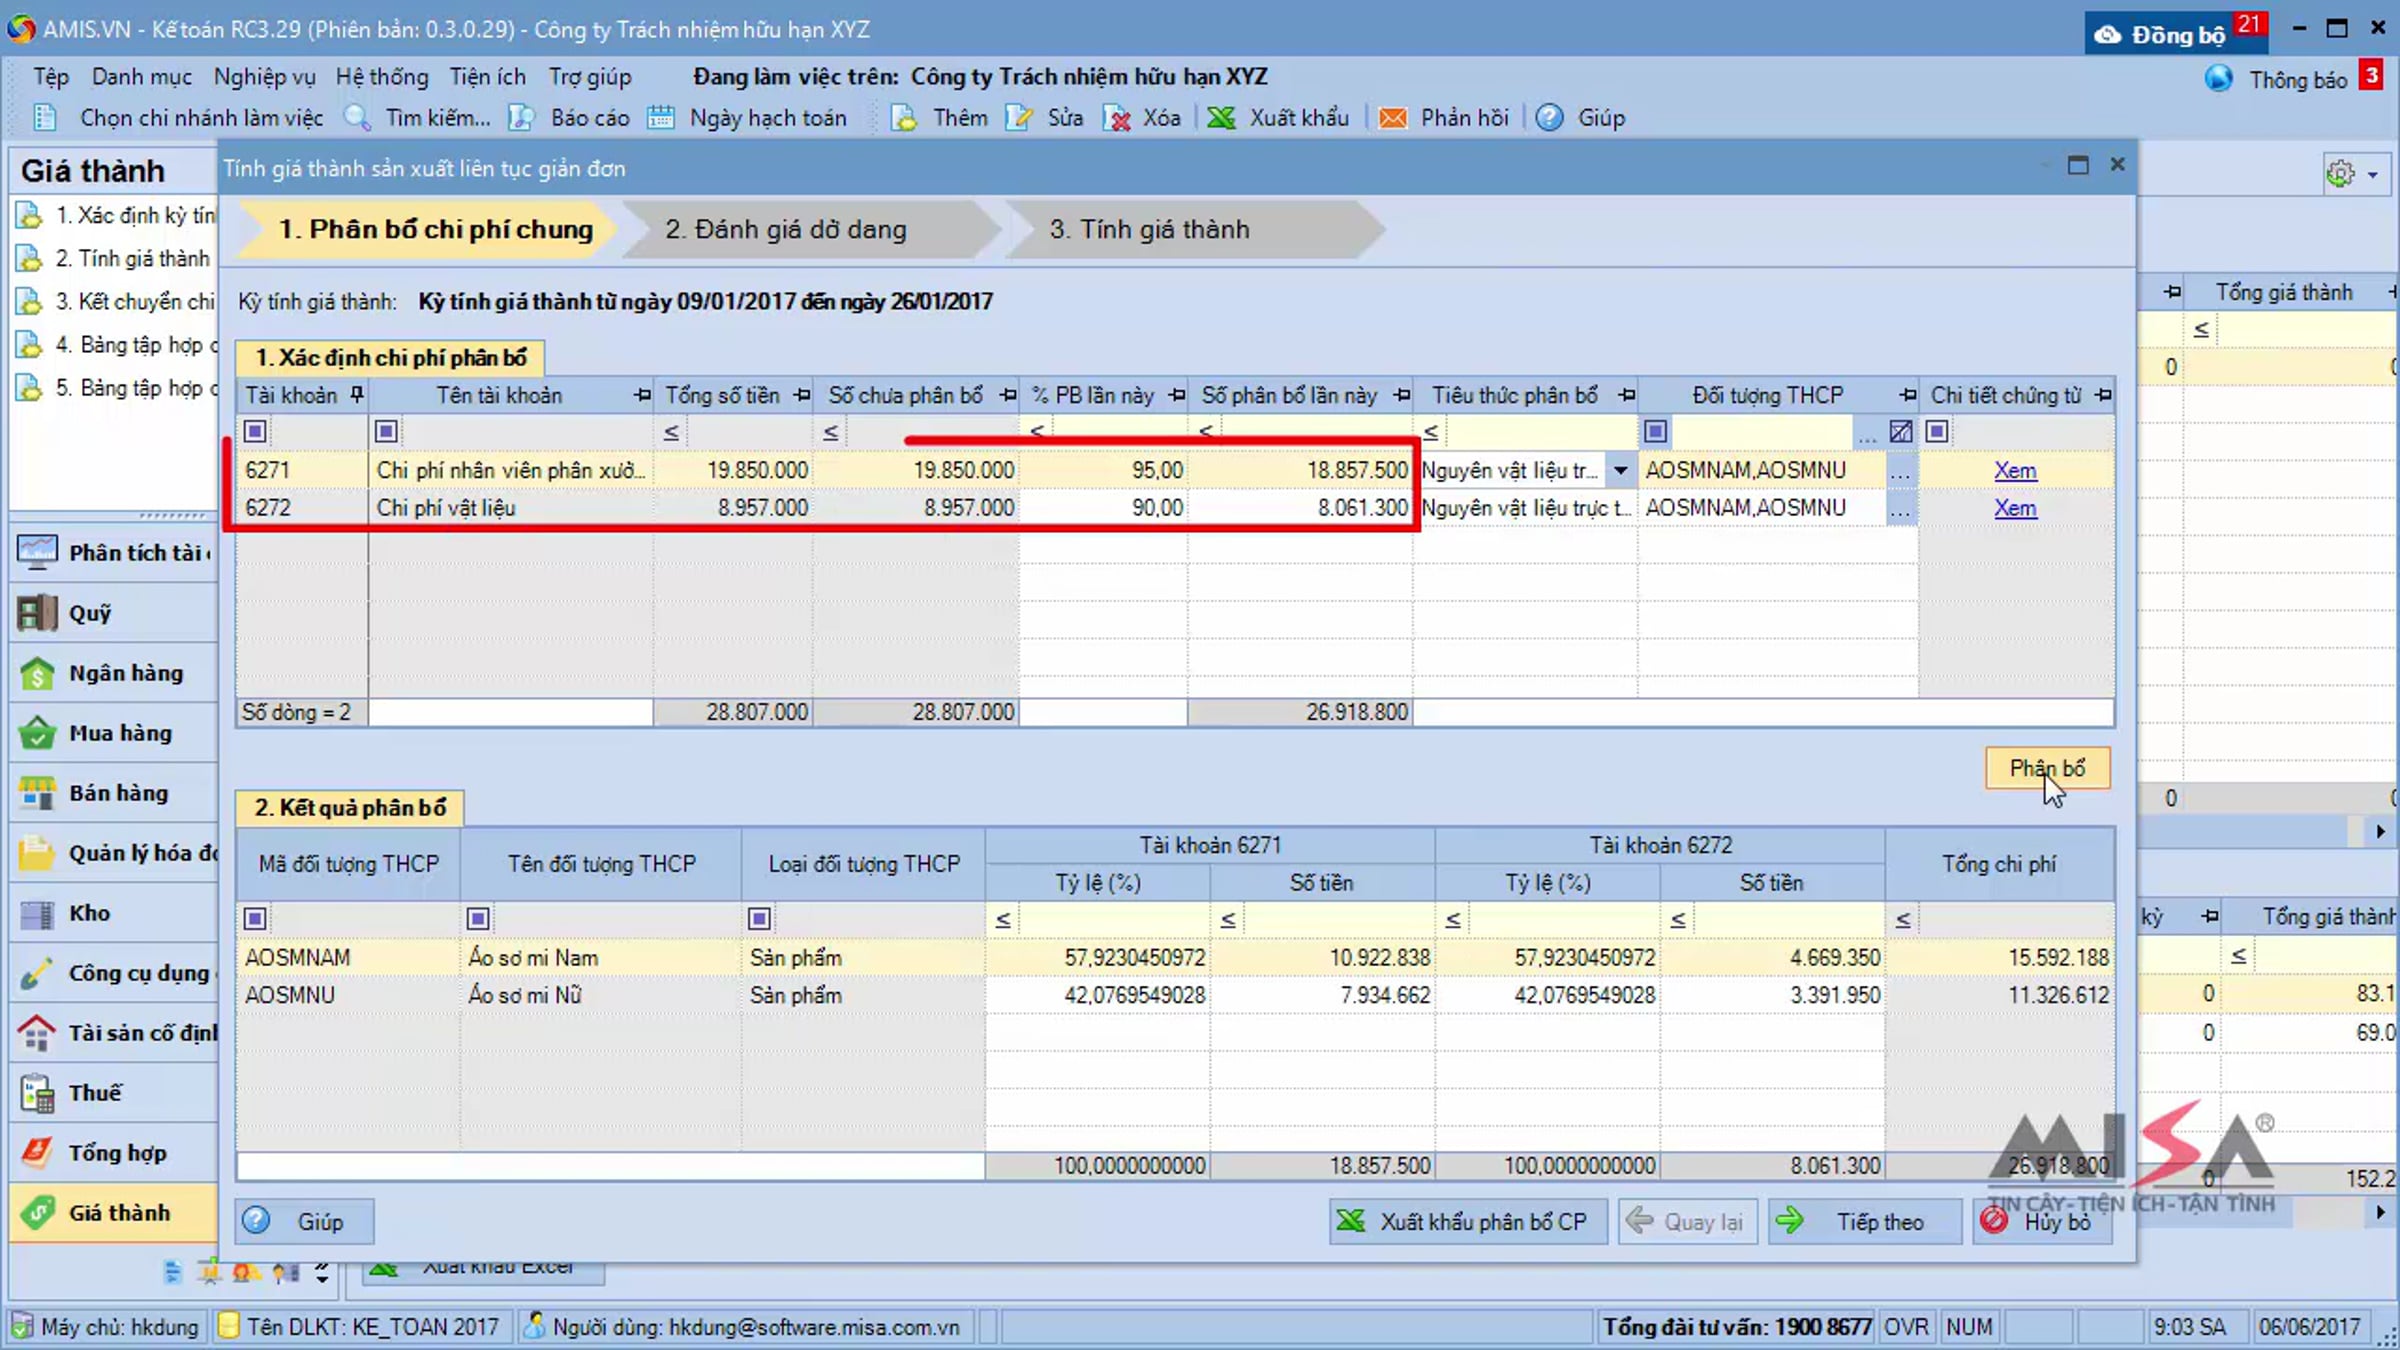Open the Kho module

[x=112, y=913]
